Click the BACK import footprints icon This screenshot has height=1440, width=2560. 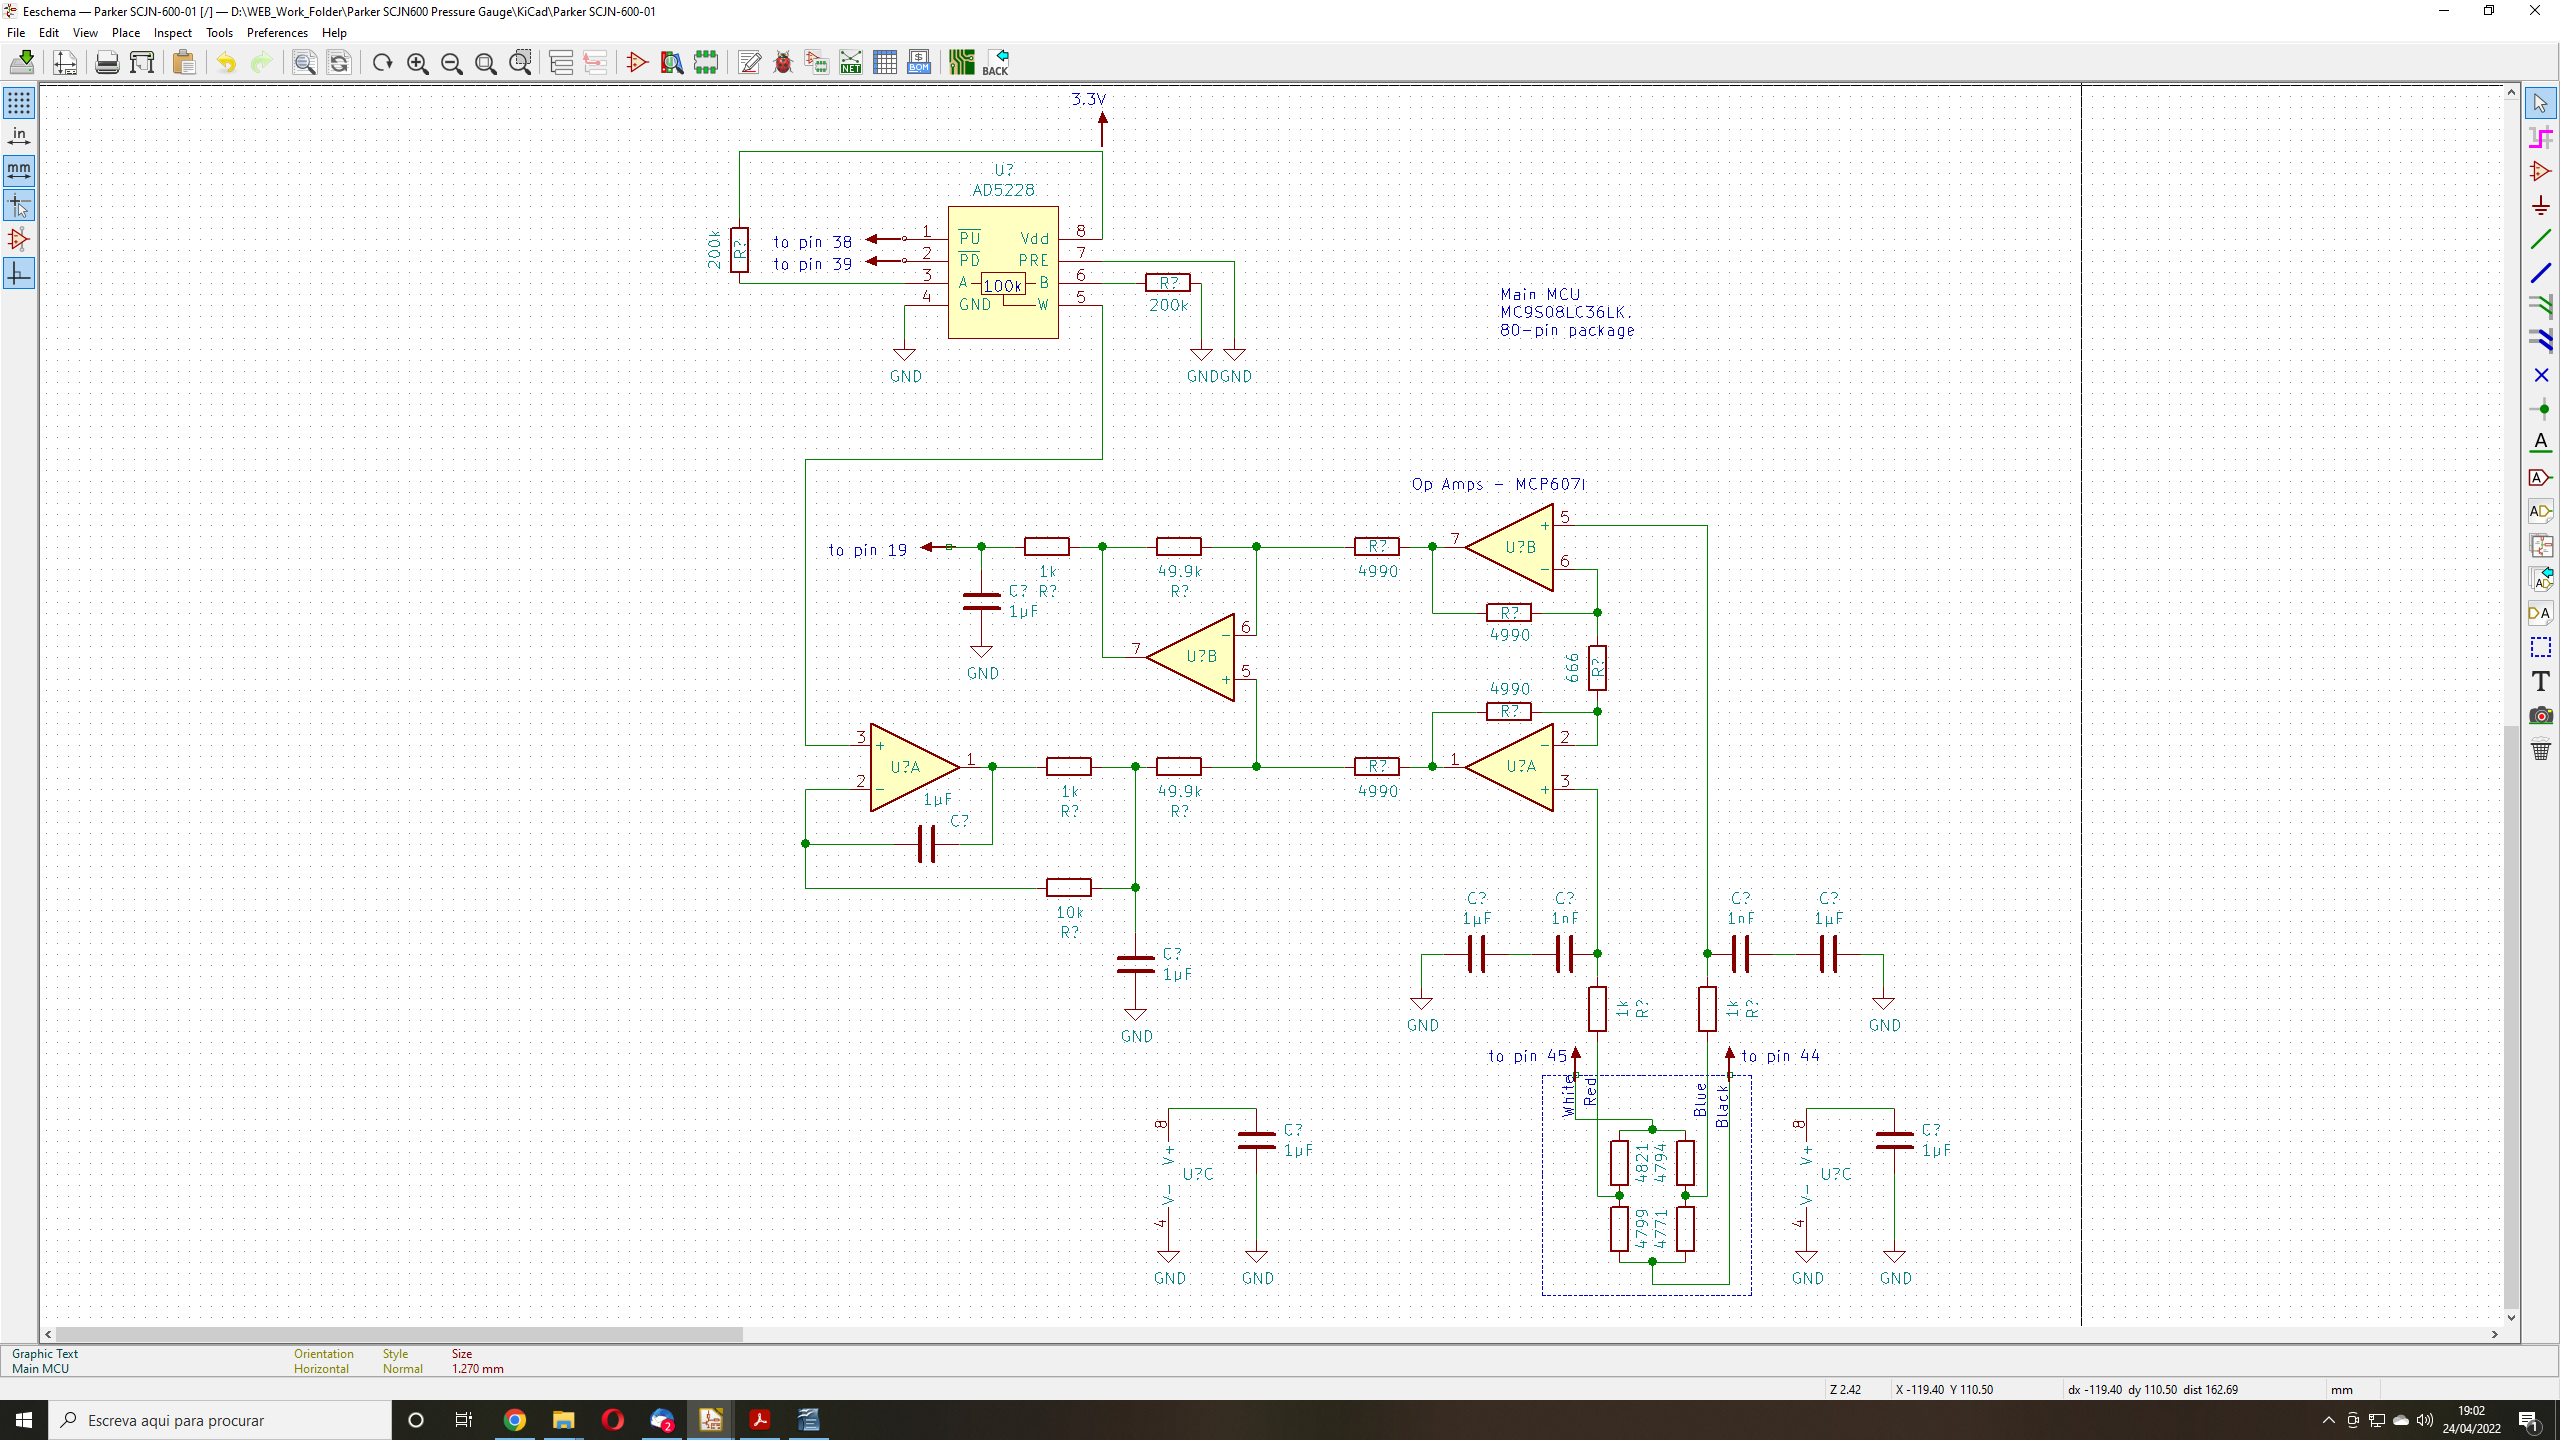coord(996,62)
